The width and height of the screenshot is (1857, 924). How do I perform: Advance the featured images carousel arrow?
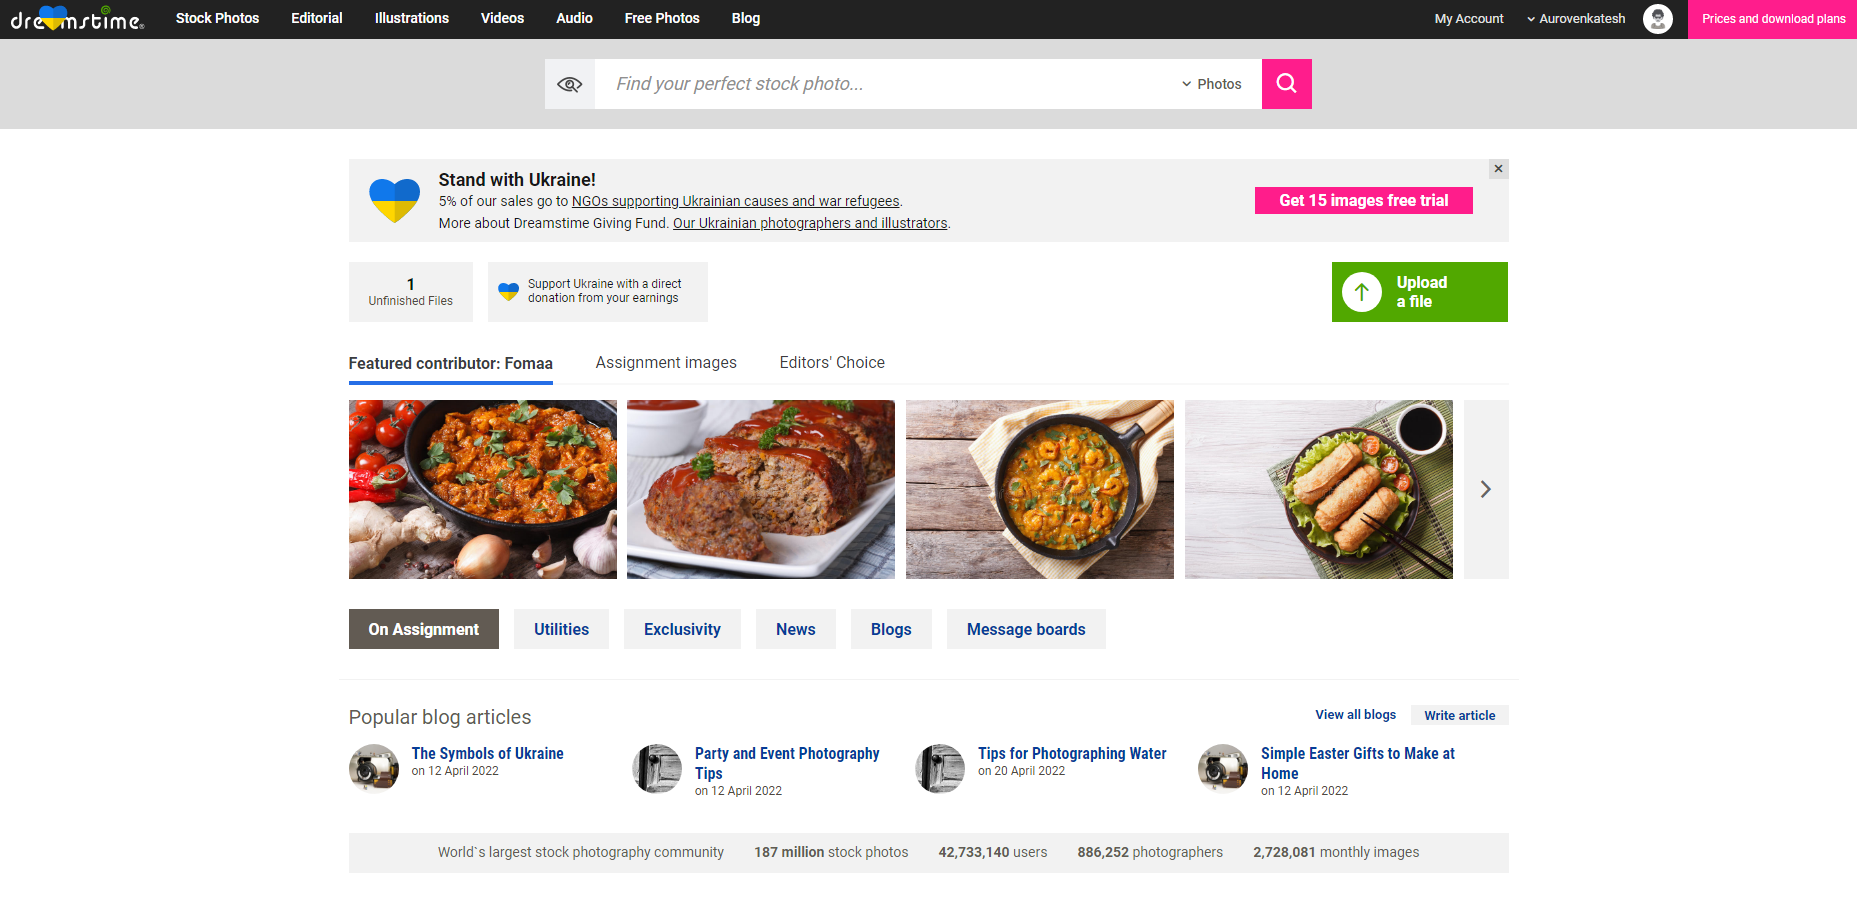click(x=1486, y=489)
